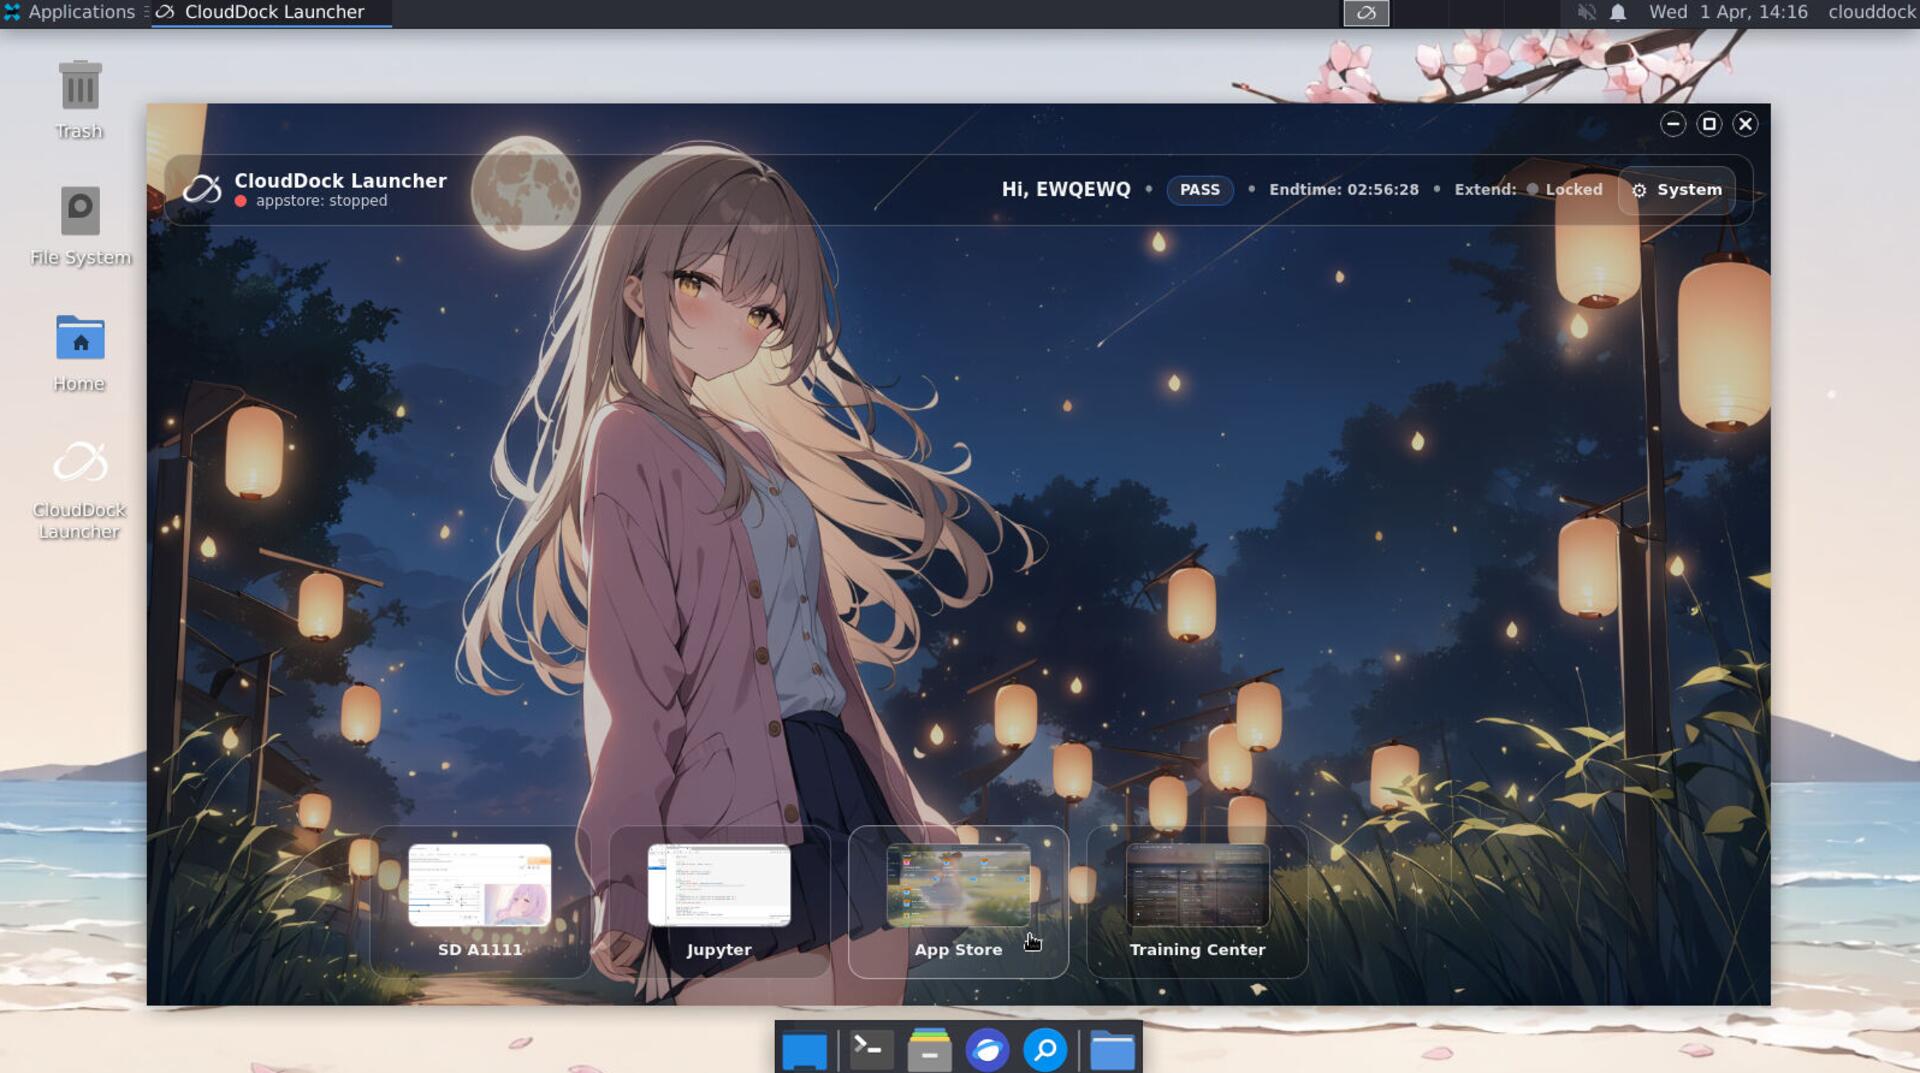Toggle the Extend Locked indicator
Viewport: 1920px width, 1073px height.
point(1564,190)
